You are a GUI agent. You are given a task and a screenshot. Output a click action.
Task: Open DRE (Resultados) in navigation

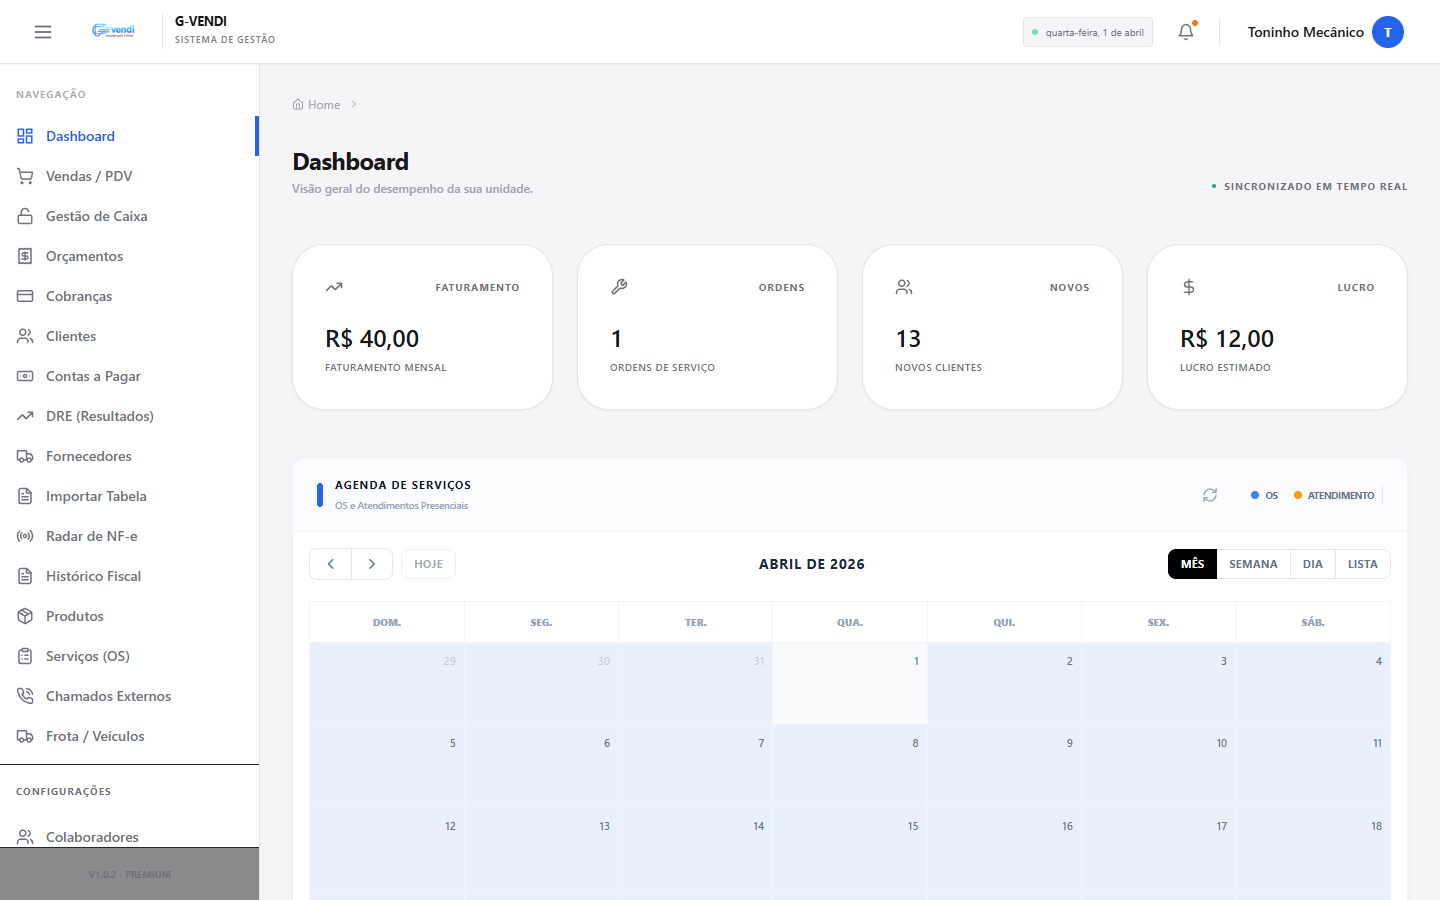click(99, 416)
